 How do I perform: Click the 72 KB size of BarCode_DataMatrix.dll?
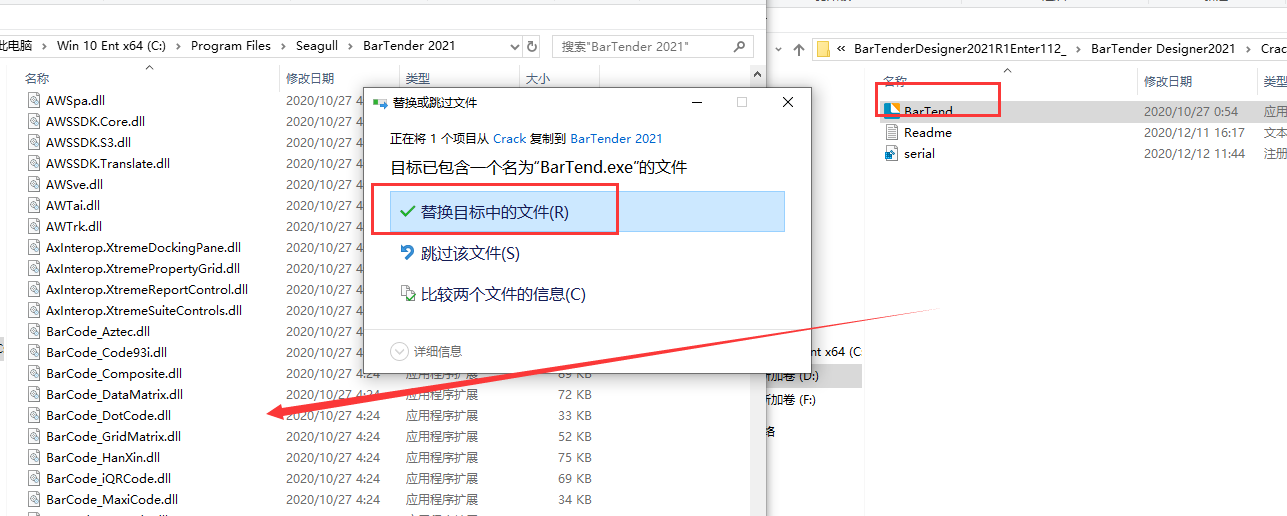[575, 394]
